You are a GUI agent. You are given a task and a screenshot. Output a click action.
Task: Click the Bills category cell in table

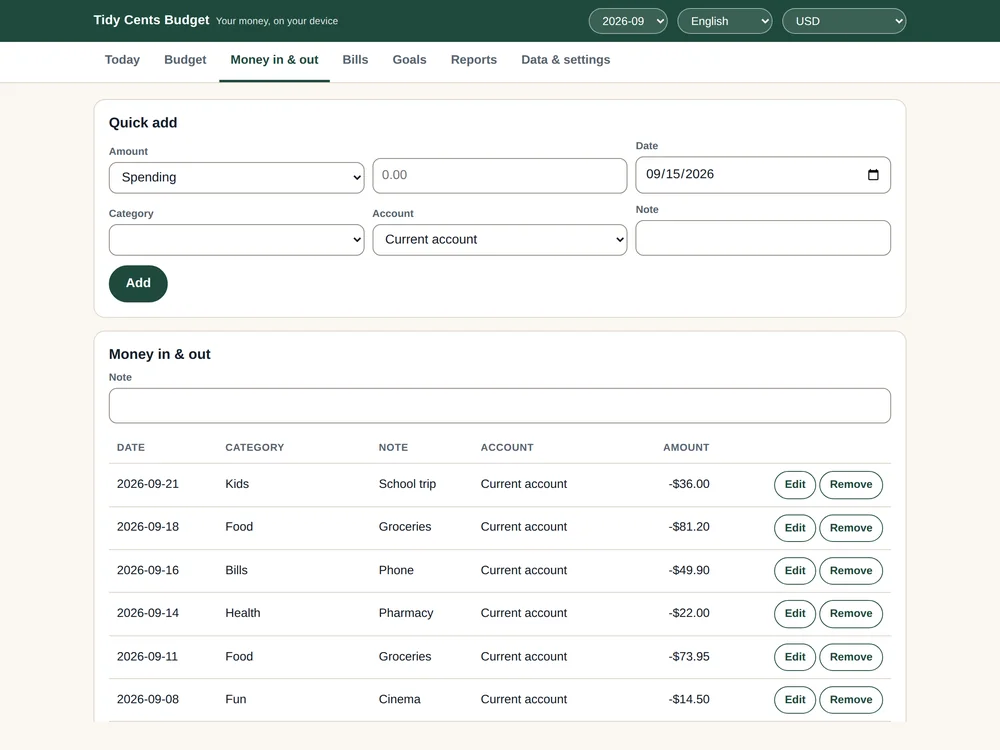(237, 570)
